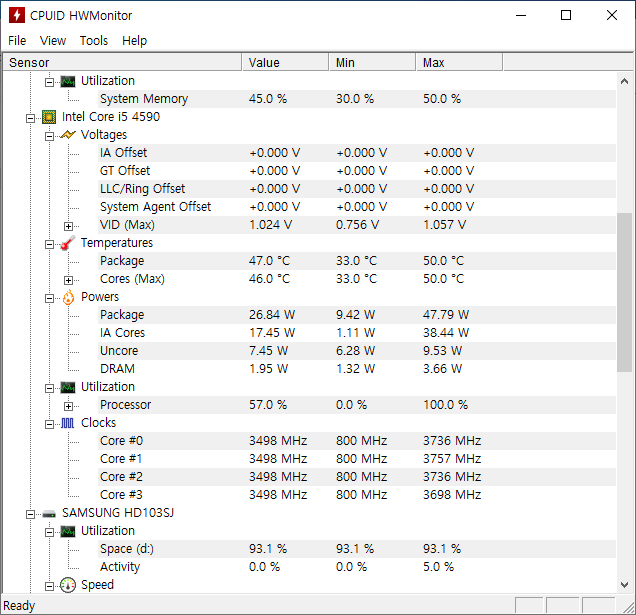Click the Clocks waveform icon

click(x=68, y=423)
